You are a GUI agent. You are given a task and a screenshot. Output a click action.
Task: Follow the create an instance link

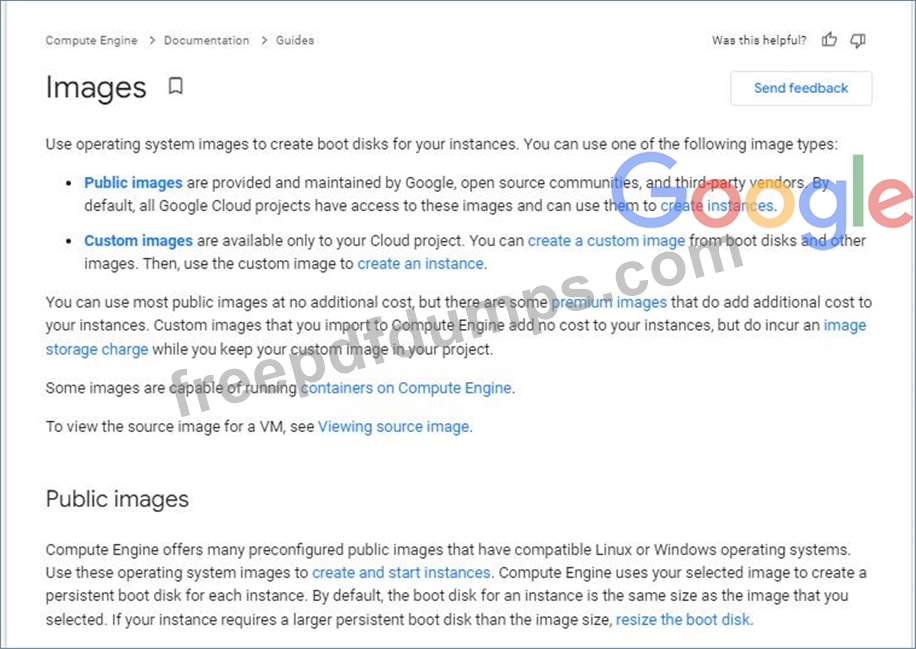click(420, 264)
